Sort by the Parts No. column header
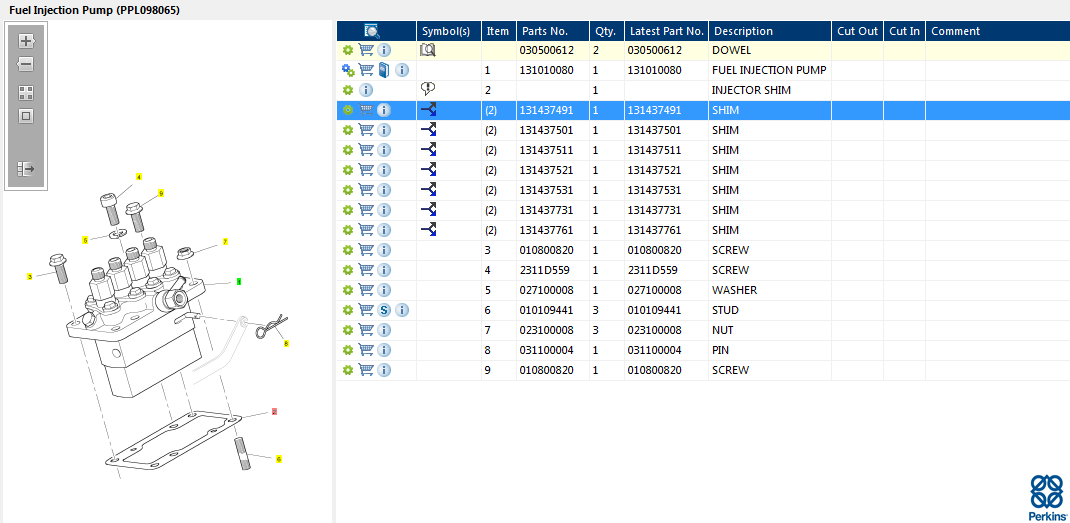The height and width of the screenshot is (523, 1070). pos(553,31)
